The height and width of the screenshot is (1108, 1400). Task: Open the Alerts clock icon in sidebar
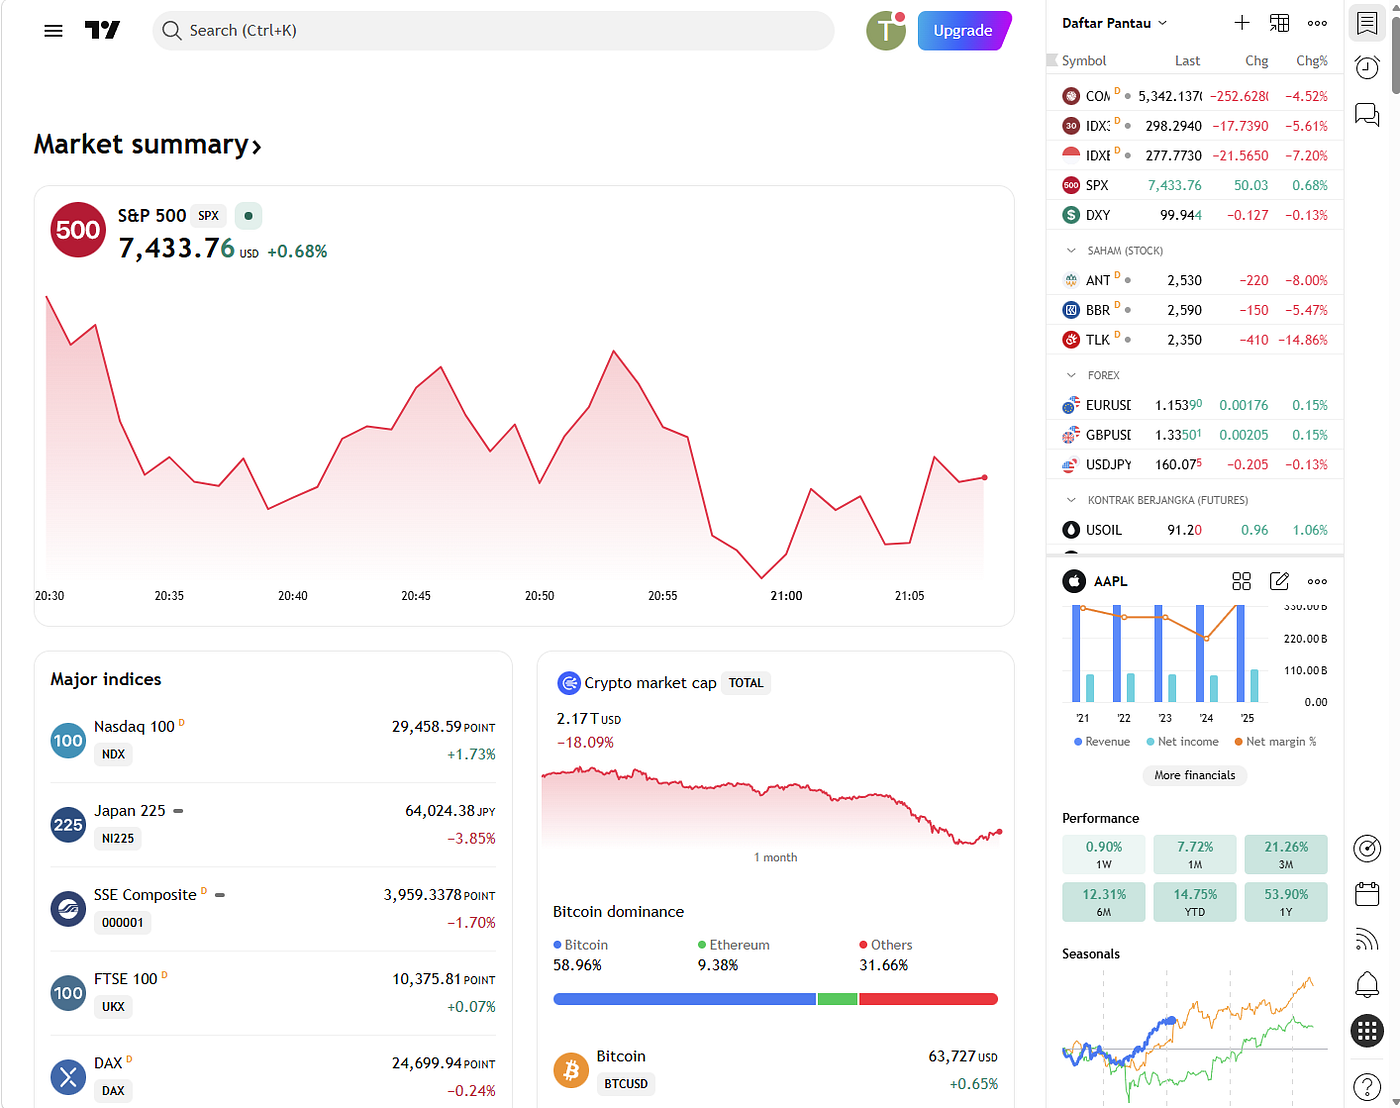point(1367,68)
